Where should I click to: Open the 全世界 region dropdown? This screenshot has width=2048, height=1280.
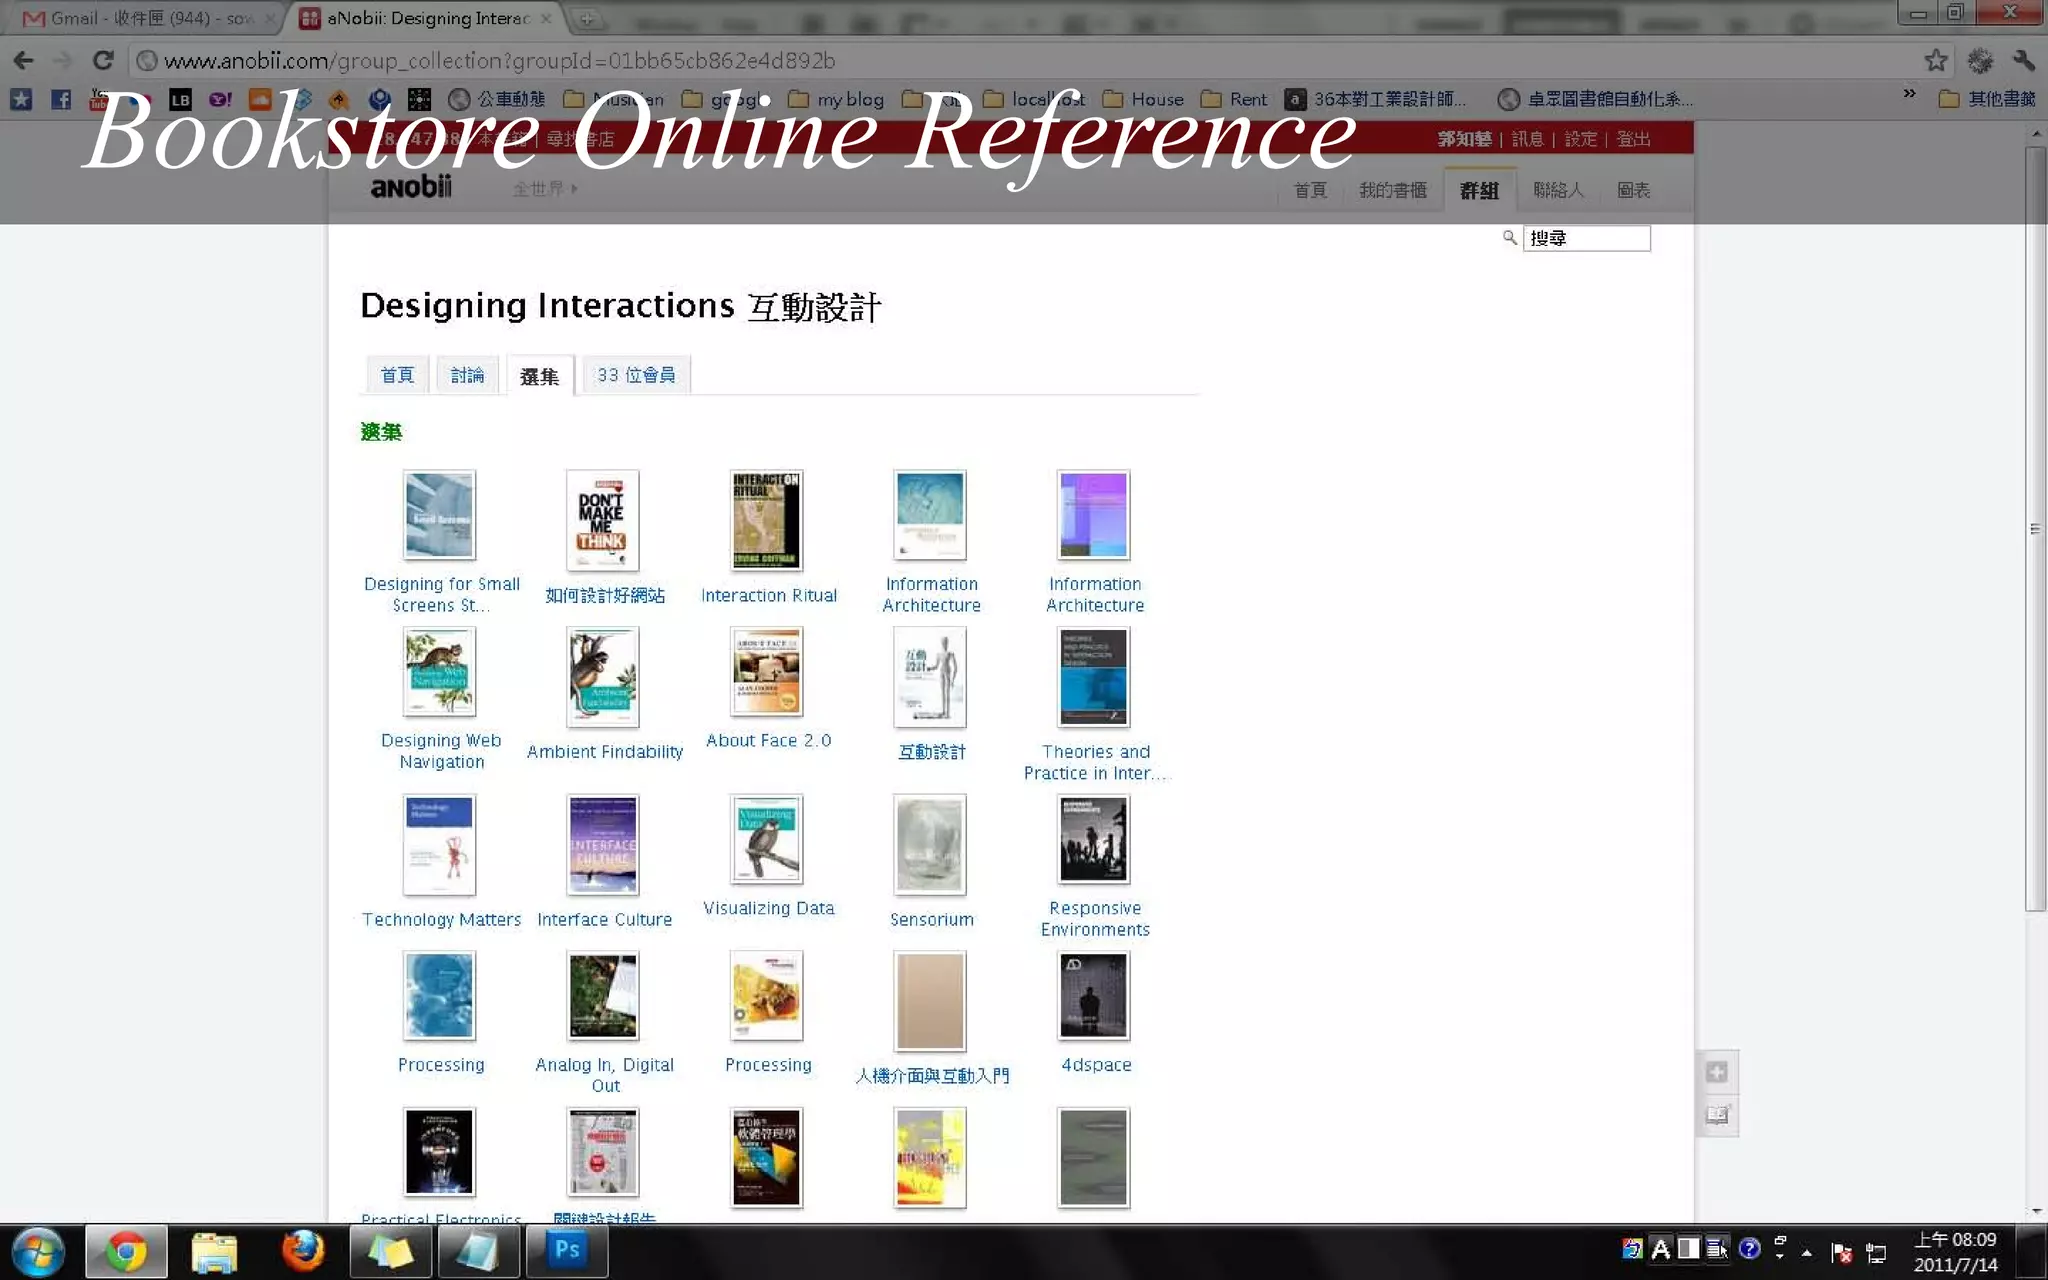pos(544,188)
